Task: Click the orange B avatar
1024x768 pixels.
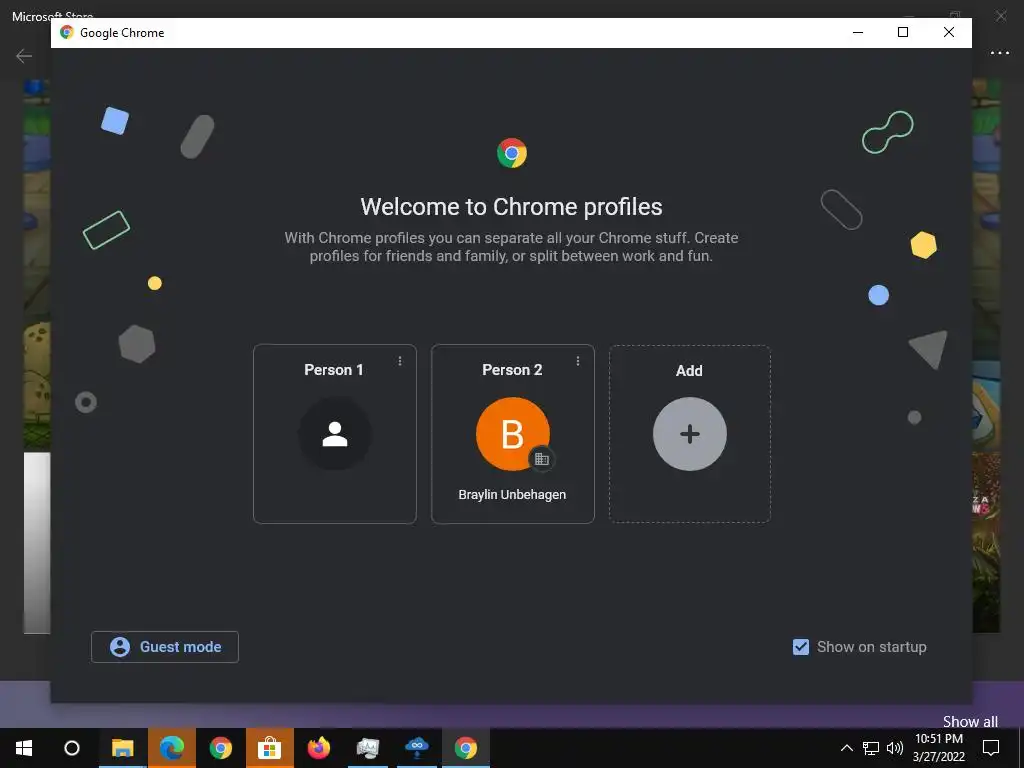Action: pos(513,434)
